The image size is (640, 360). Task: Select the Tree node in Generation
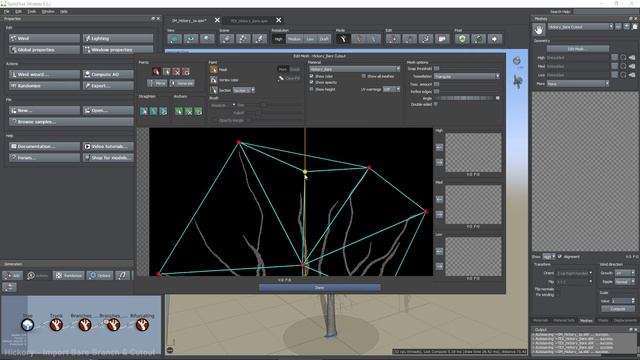click(27, 325)
